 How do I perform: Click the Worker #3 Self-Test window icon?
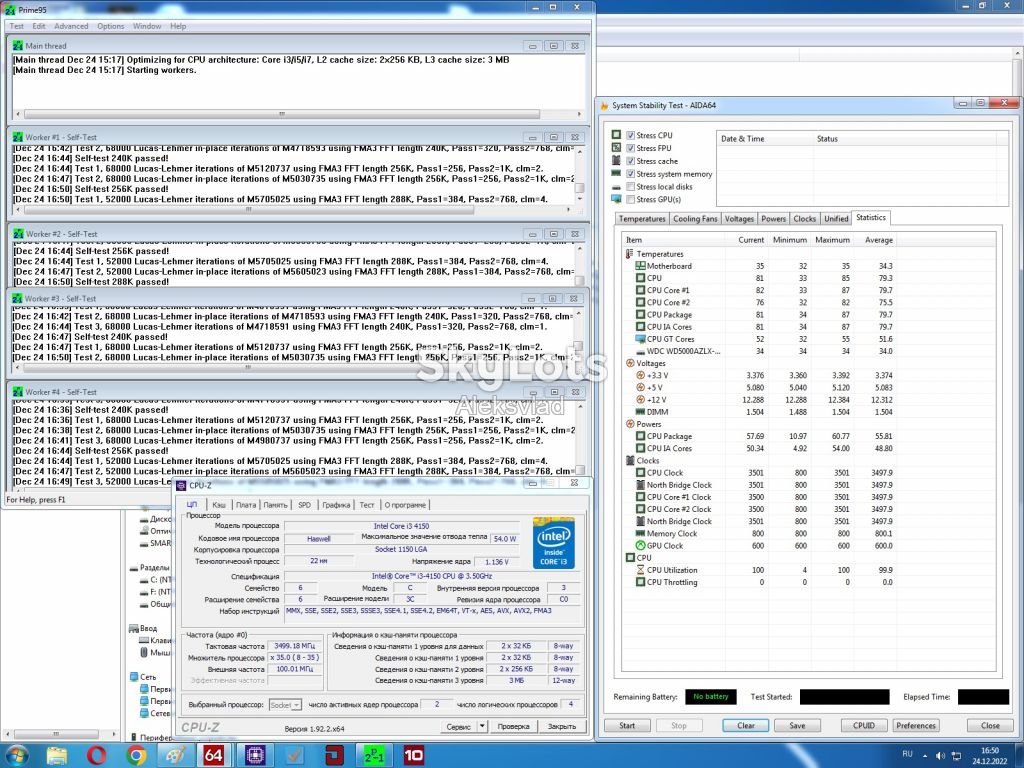(17, 298)
